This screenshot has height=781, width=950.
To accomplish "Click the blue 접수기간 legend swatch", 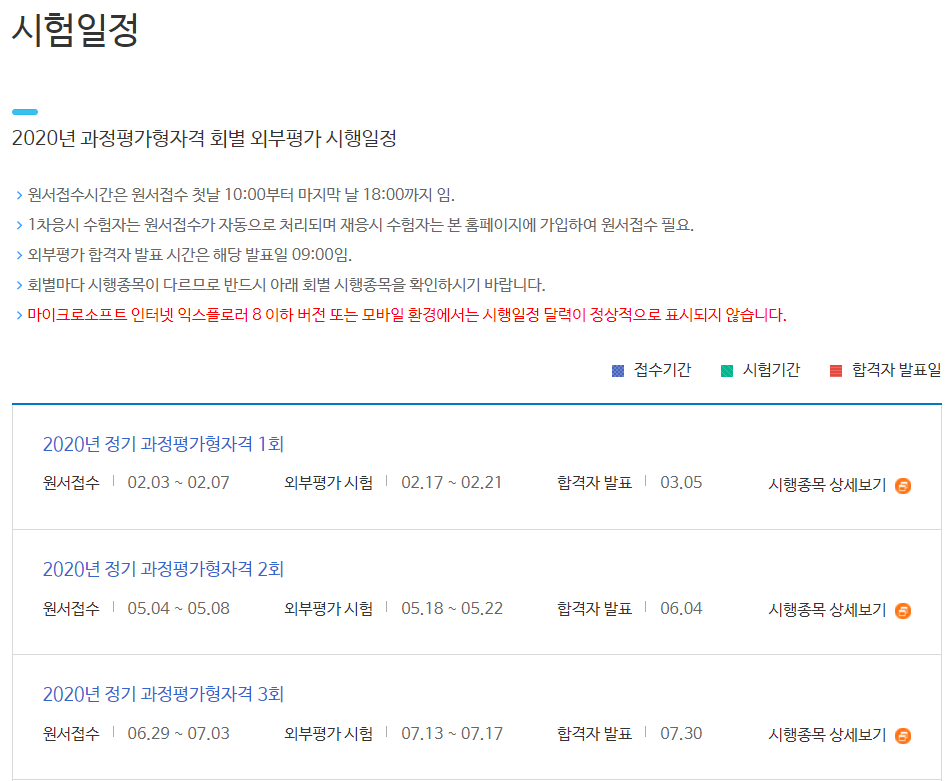I will [x=617, y=371].
